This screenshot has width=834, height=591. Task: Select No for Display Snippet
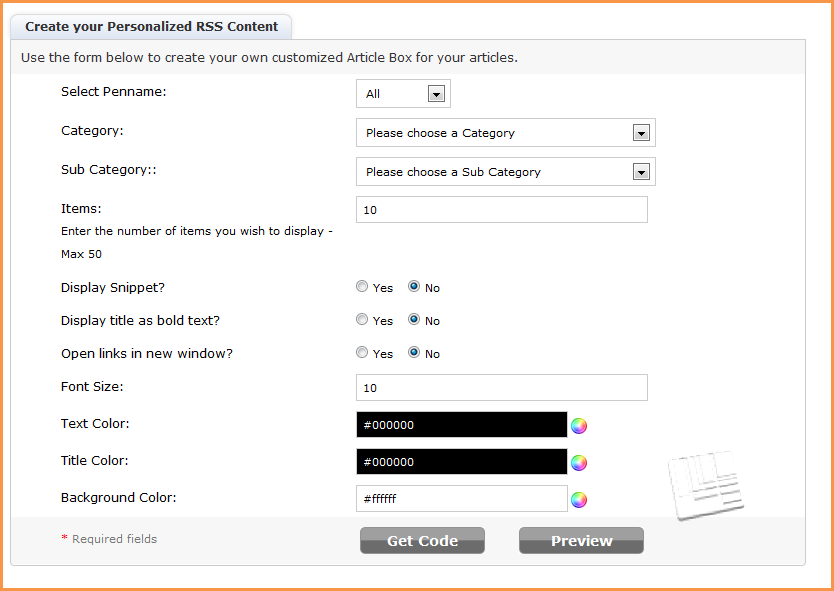(414, 287)
